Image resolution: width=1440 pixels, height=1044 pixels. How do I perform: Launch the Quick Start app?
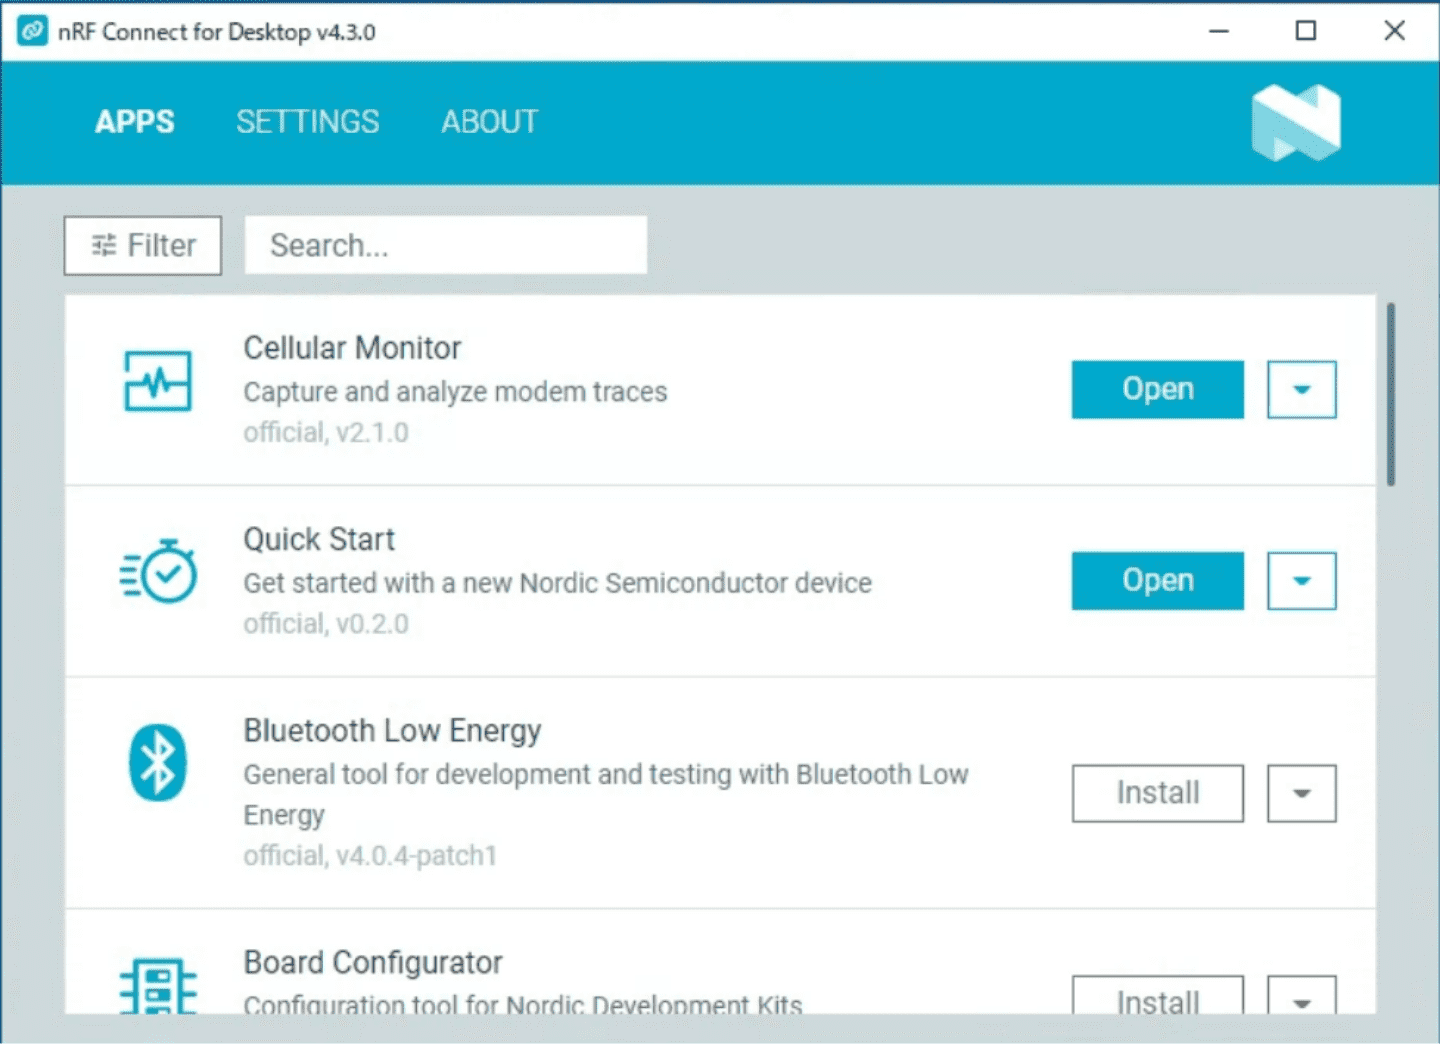pos(1157,581)
